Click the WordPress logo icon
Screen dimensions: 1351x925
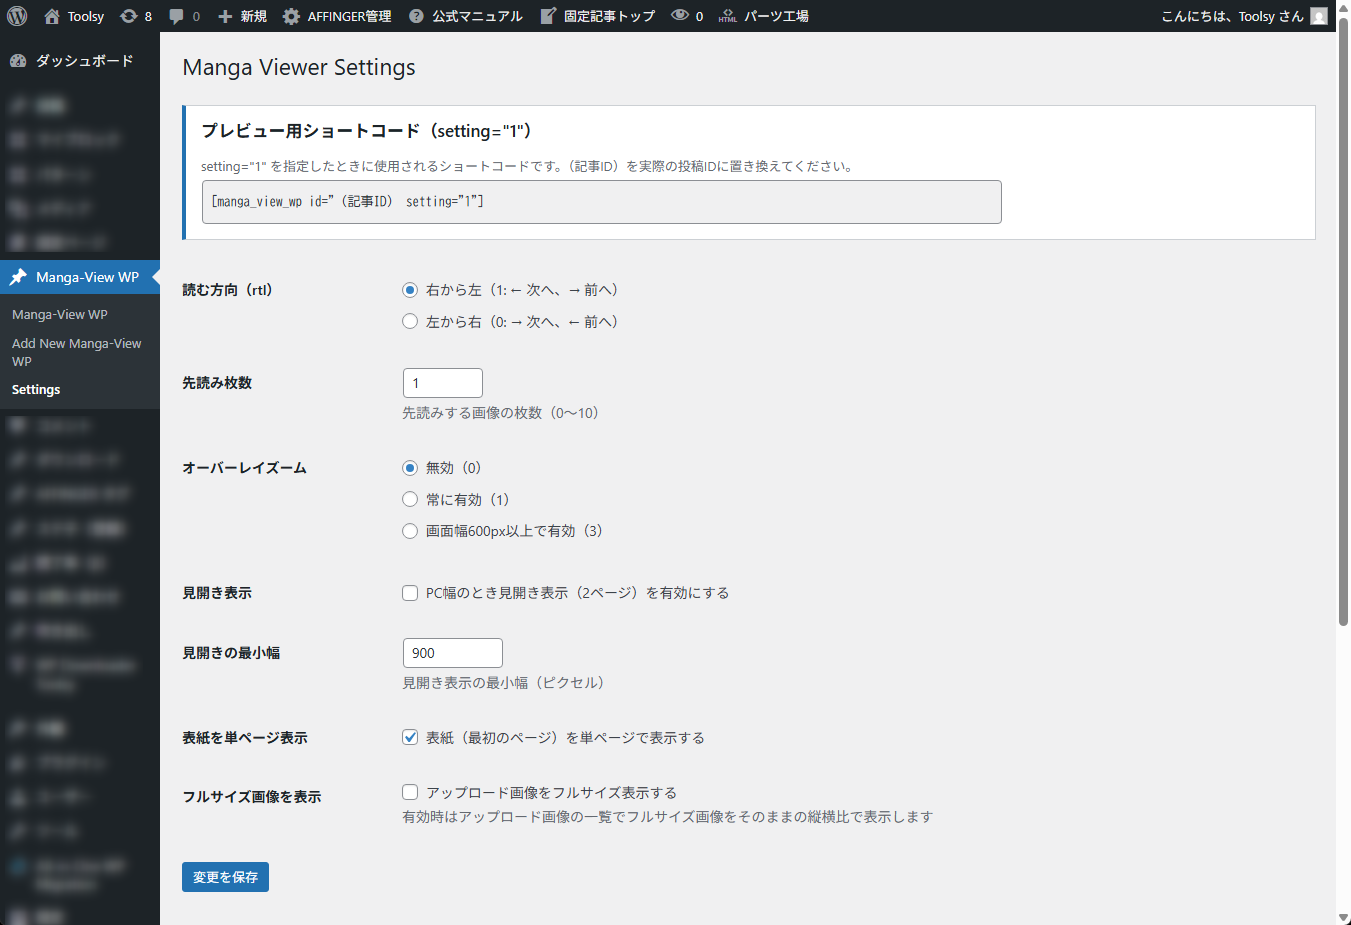tap(17, 16)
